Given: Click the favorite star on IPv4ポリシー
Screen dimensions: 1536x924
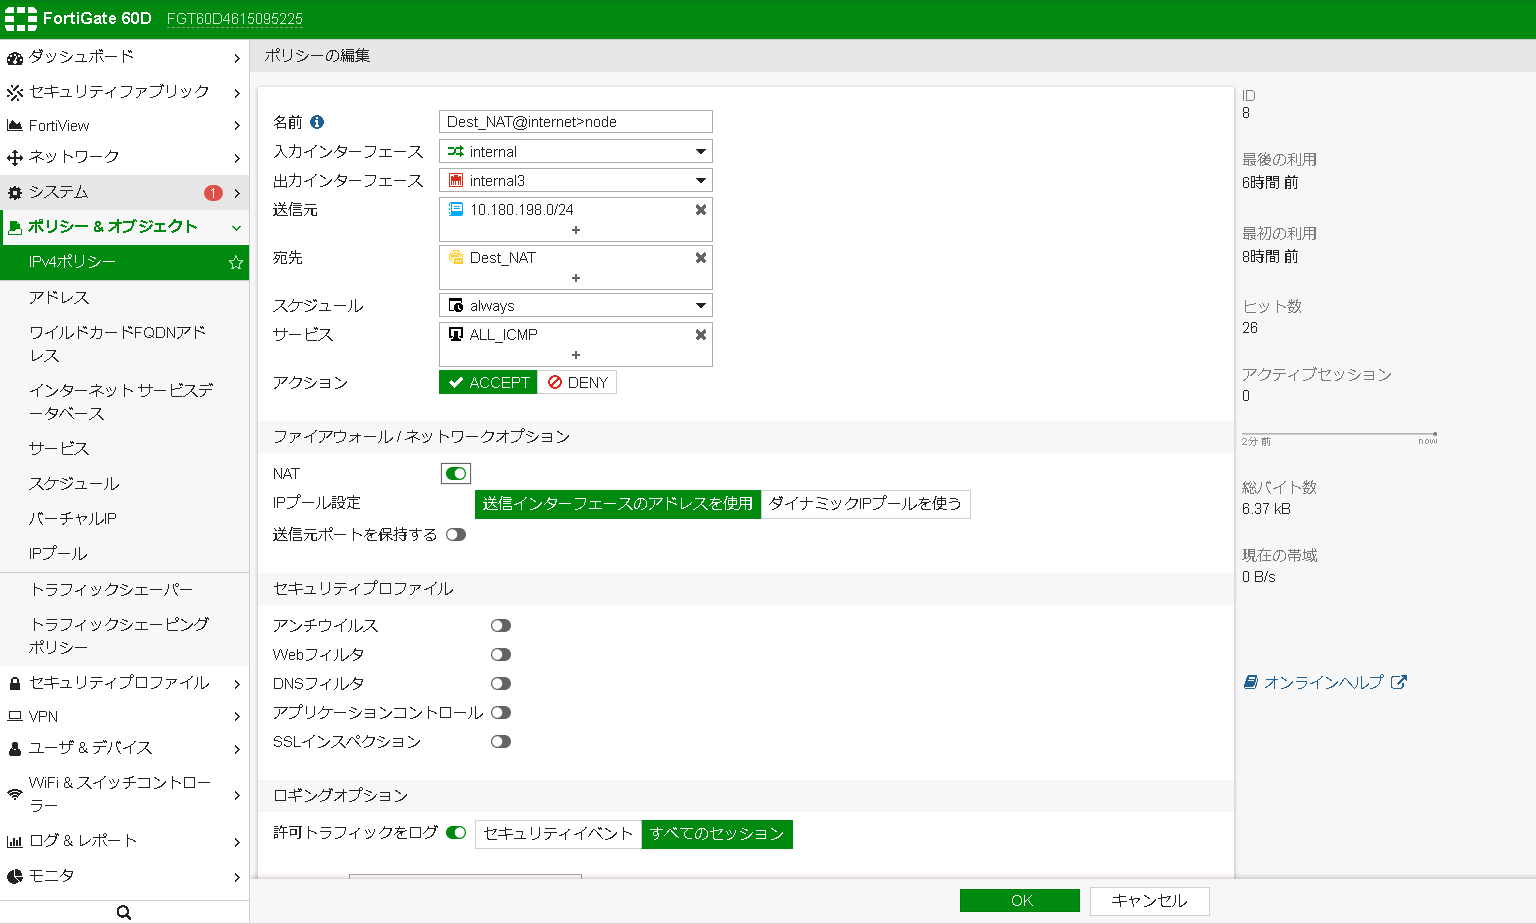Looking at the screenshot, I should (236, 263).
